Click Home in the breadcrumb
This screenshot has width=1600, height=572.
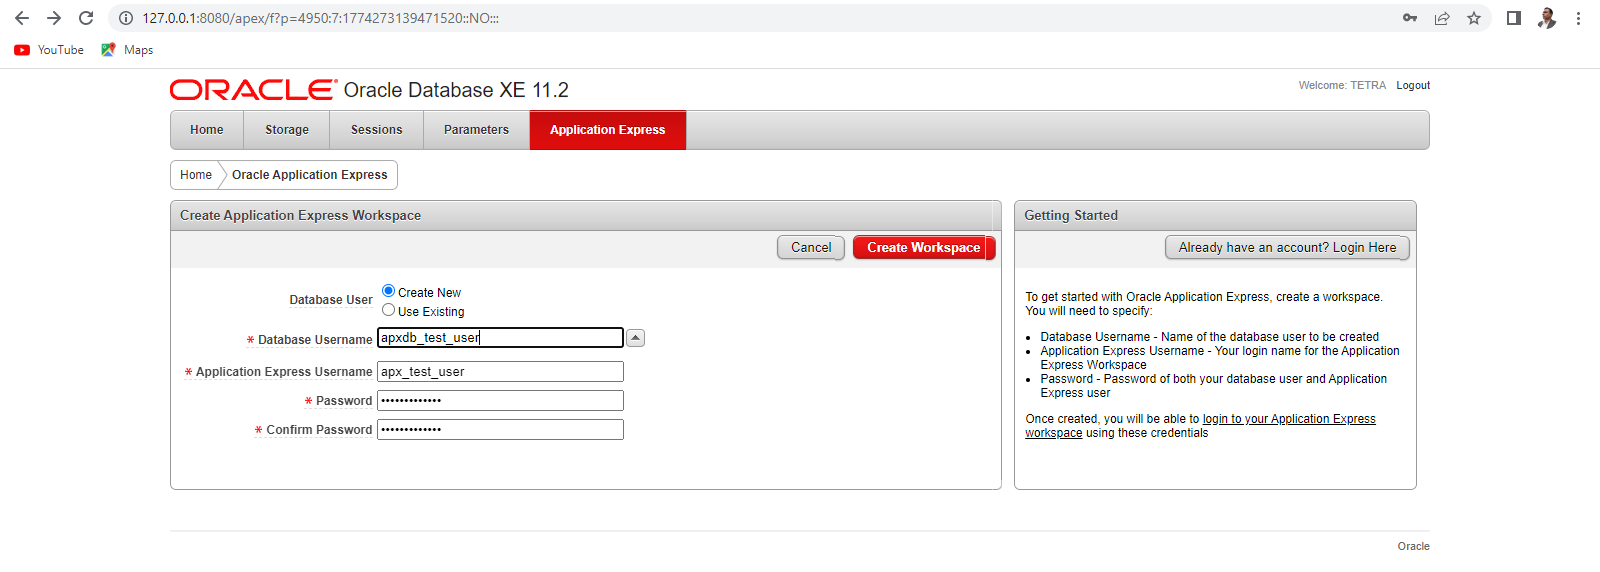[x=196, y=175]
